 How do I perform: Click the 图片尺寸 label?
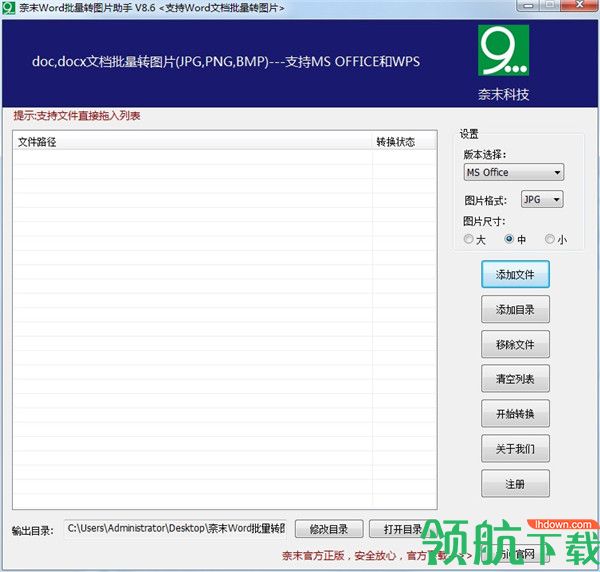click(484, 221)
